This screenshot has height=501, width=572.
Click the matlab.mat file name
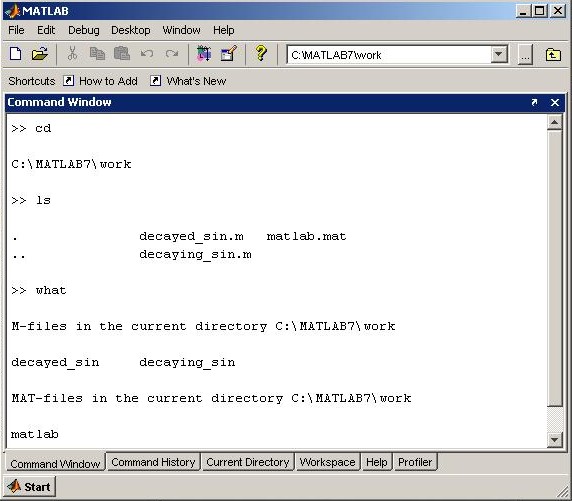[x=306, y=236]
